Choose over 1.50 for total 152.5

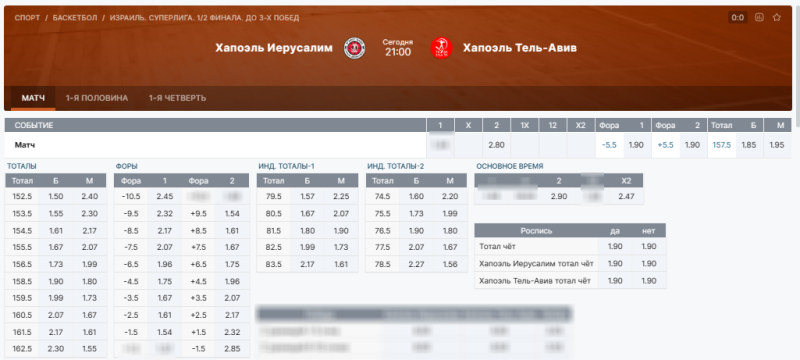click(56, 196)
